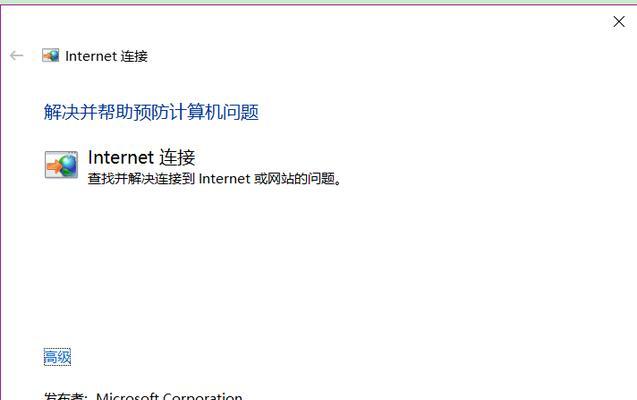This screenshot has height=400, width=637.
Task: Click the globe in the small header icon
Action: [54, 56]
